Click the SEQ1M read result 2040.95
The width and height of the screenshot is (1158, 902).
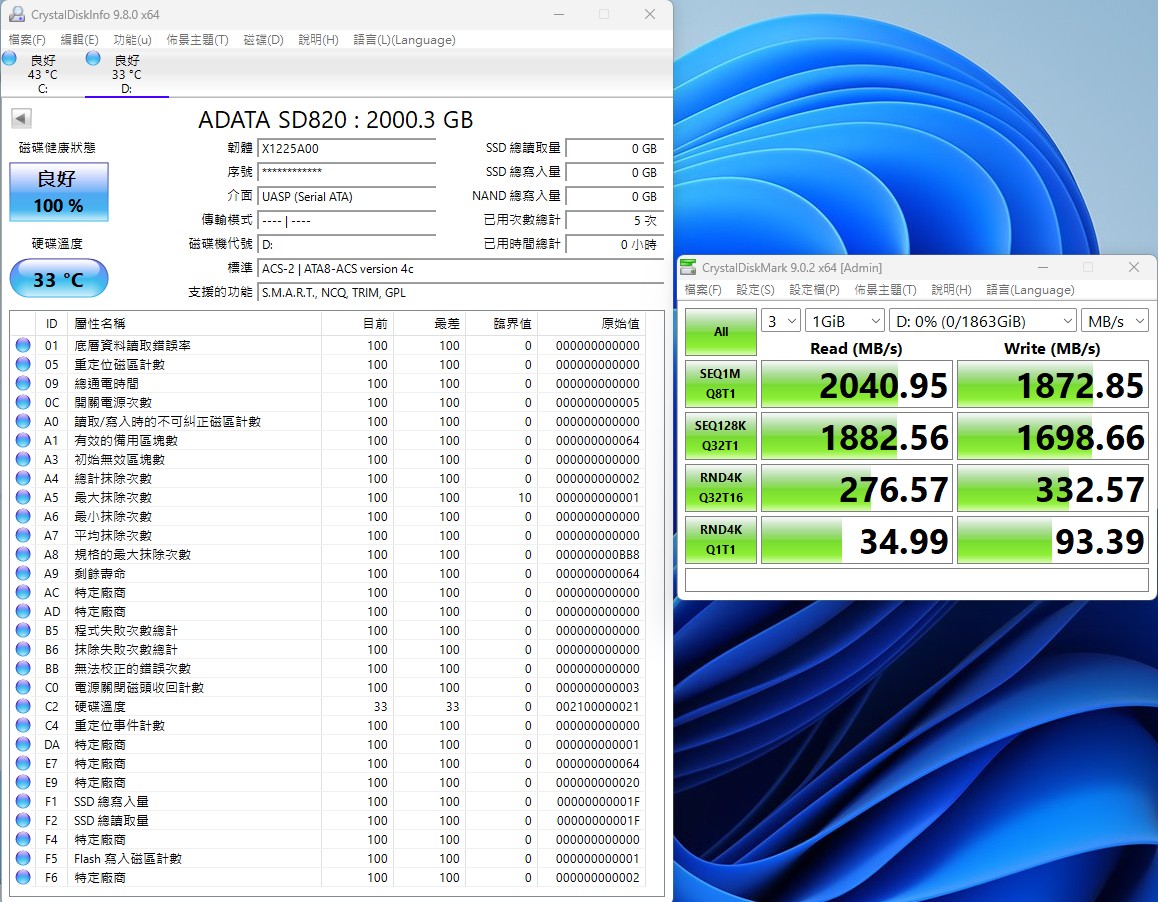pos(857,384)
